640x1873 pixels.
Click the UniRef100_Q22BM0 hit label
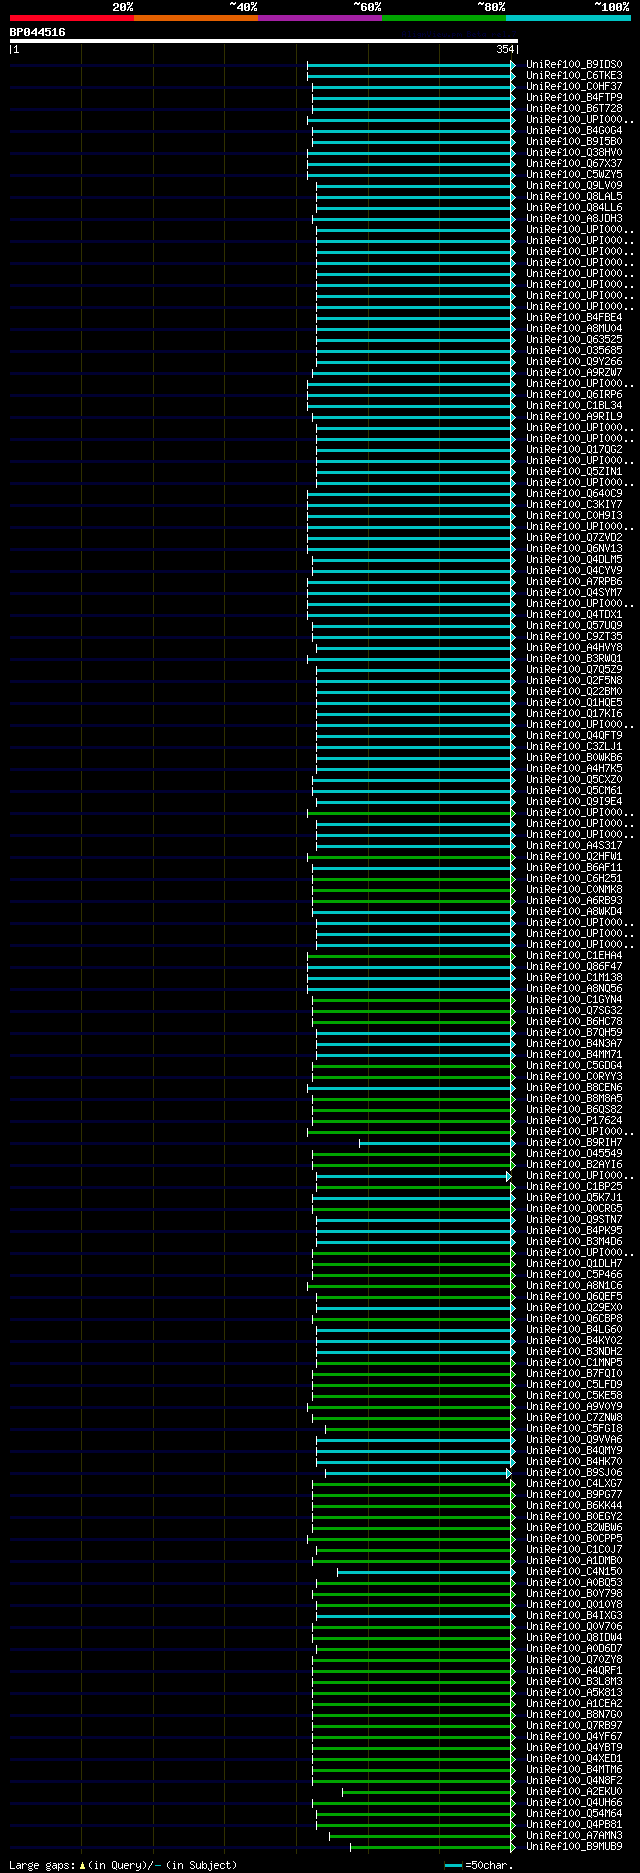tap(574, 692)
